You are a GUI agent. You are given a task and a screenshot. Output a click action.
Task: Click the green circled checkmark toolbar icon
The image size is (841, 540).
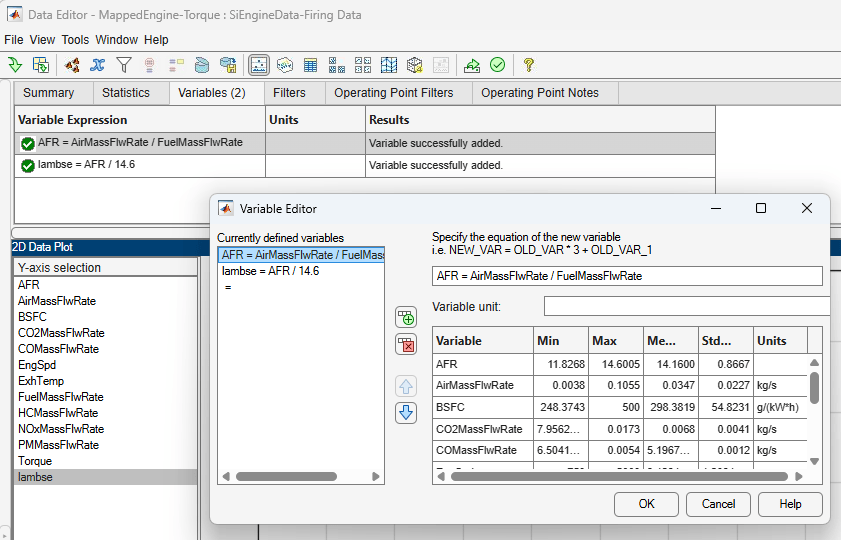click(x=498, y=65)
